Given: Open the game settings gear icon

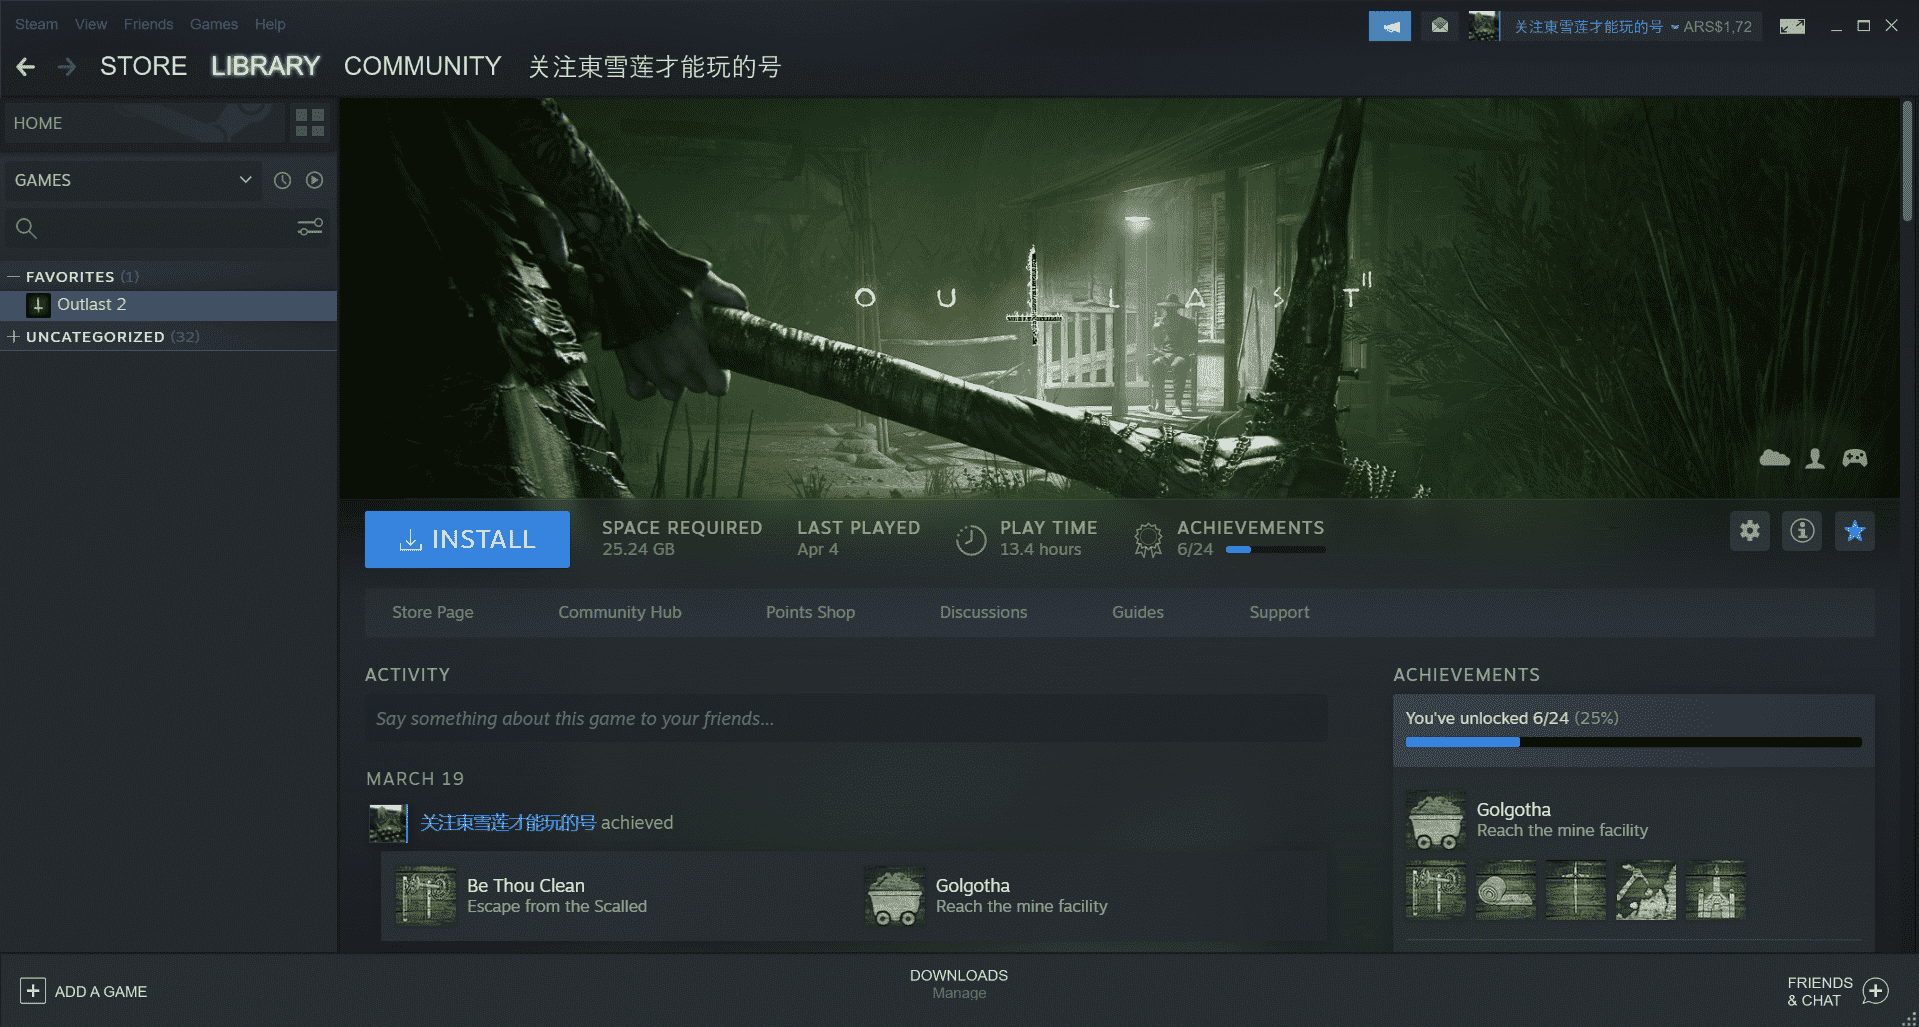Looking at the screenshot, I should 1749,531.
